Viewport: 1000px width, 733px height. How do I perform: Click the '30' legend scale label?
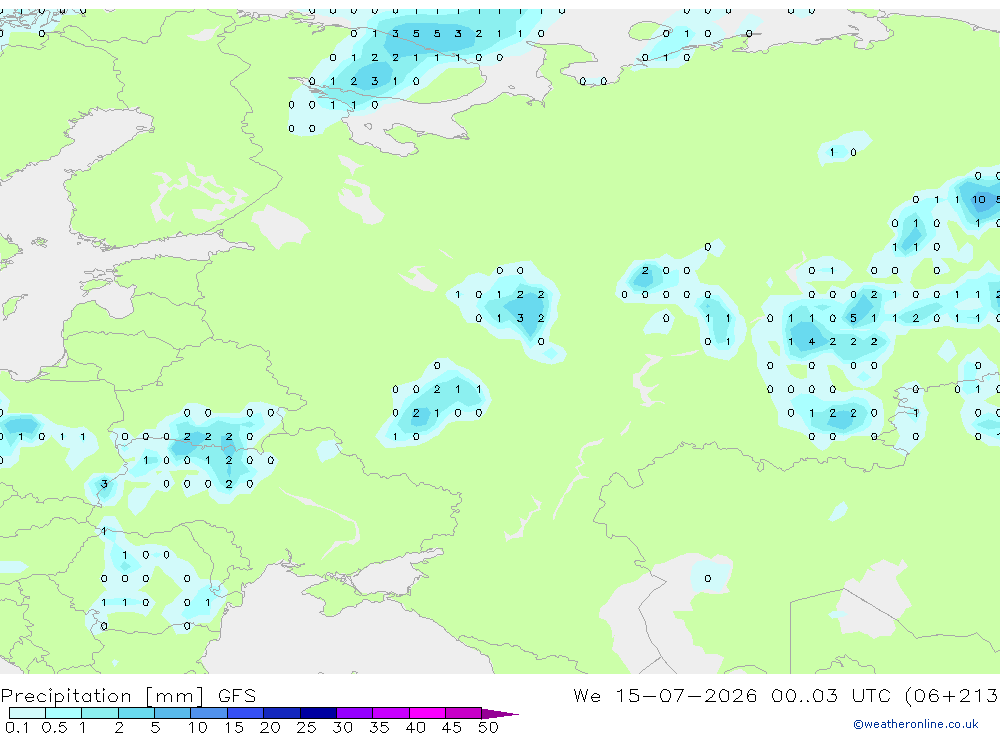[x=342, y=727]
